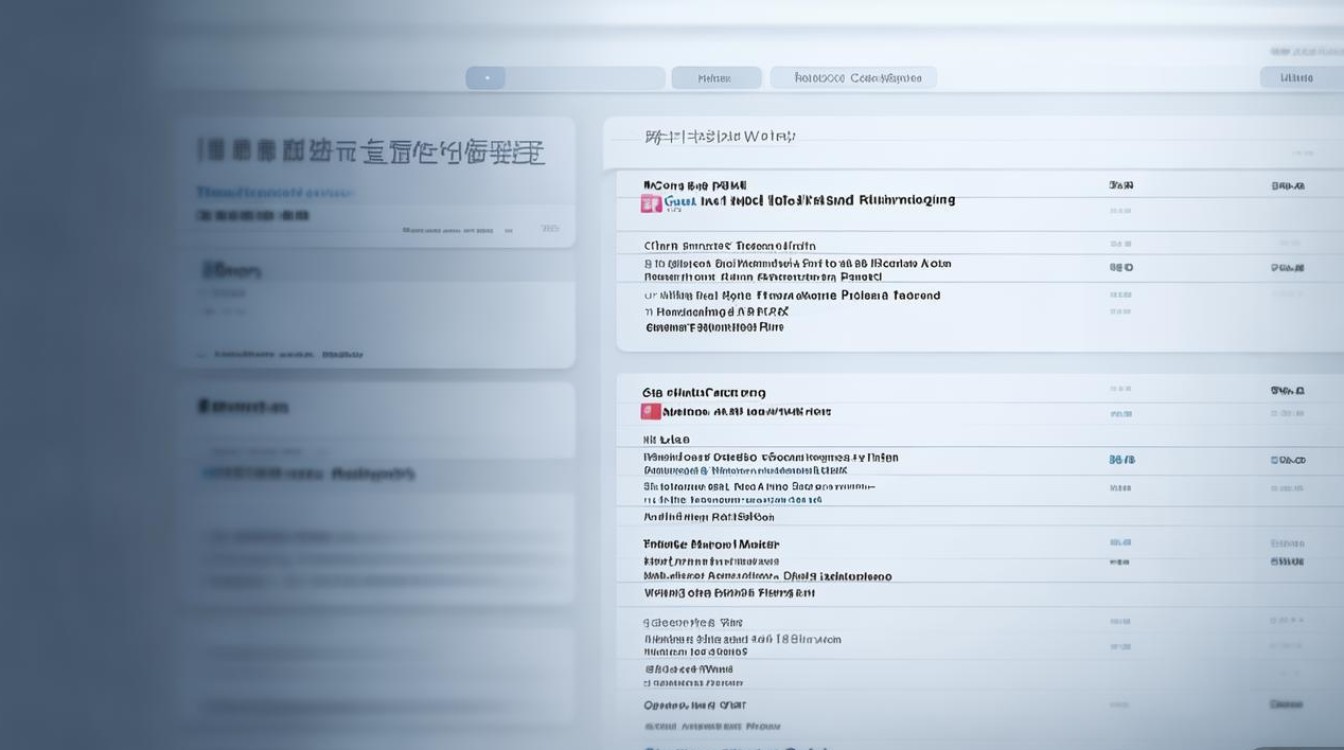Select first row above the pink icon
1344x750 pixels.
click(695, 185)
